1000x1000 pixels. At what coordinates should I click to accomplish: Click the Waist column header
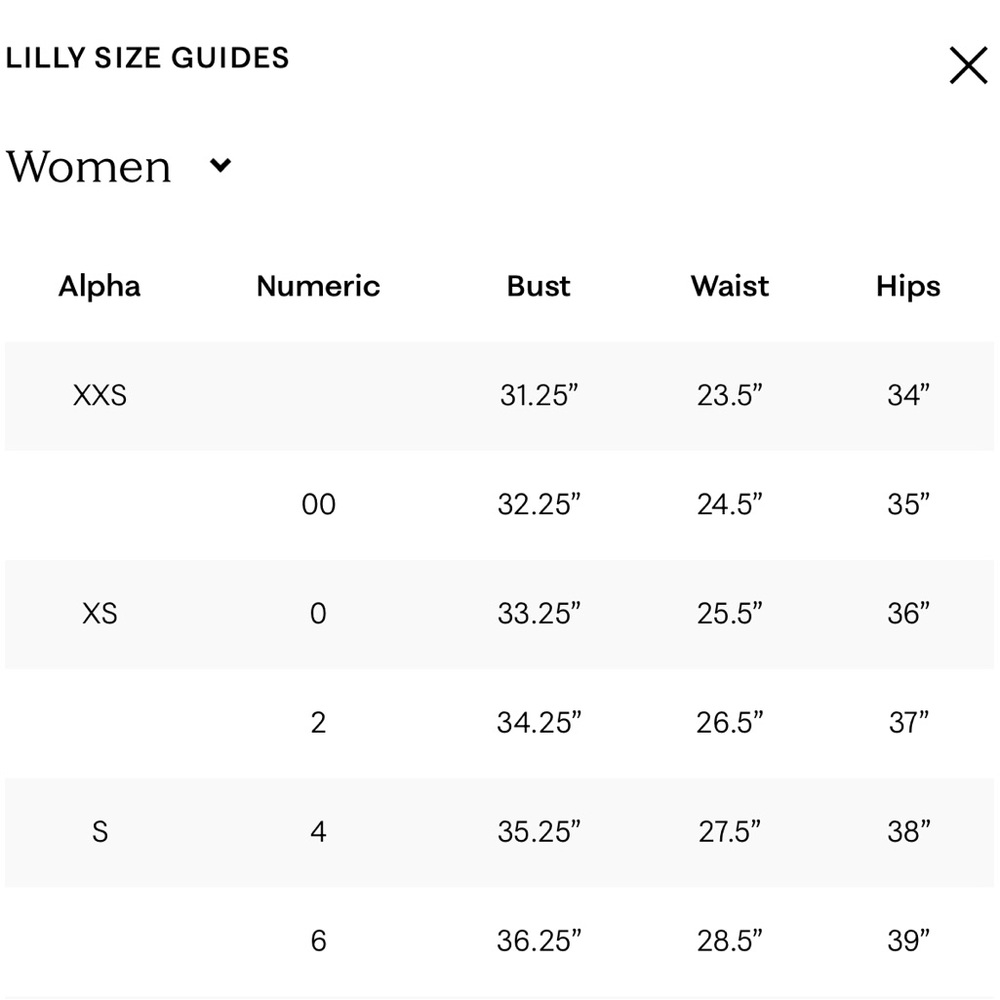[x=730, y=286]
